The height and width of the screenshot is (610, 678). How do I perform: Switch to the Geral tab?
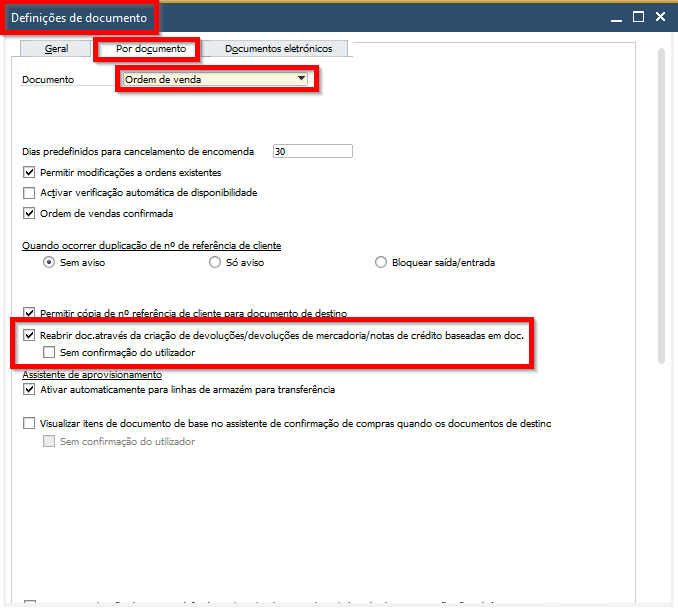pos(57,48)
